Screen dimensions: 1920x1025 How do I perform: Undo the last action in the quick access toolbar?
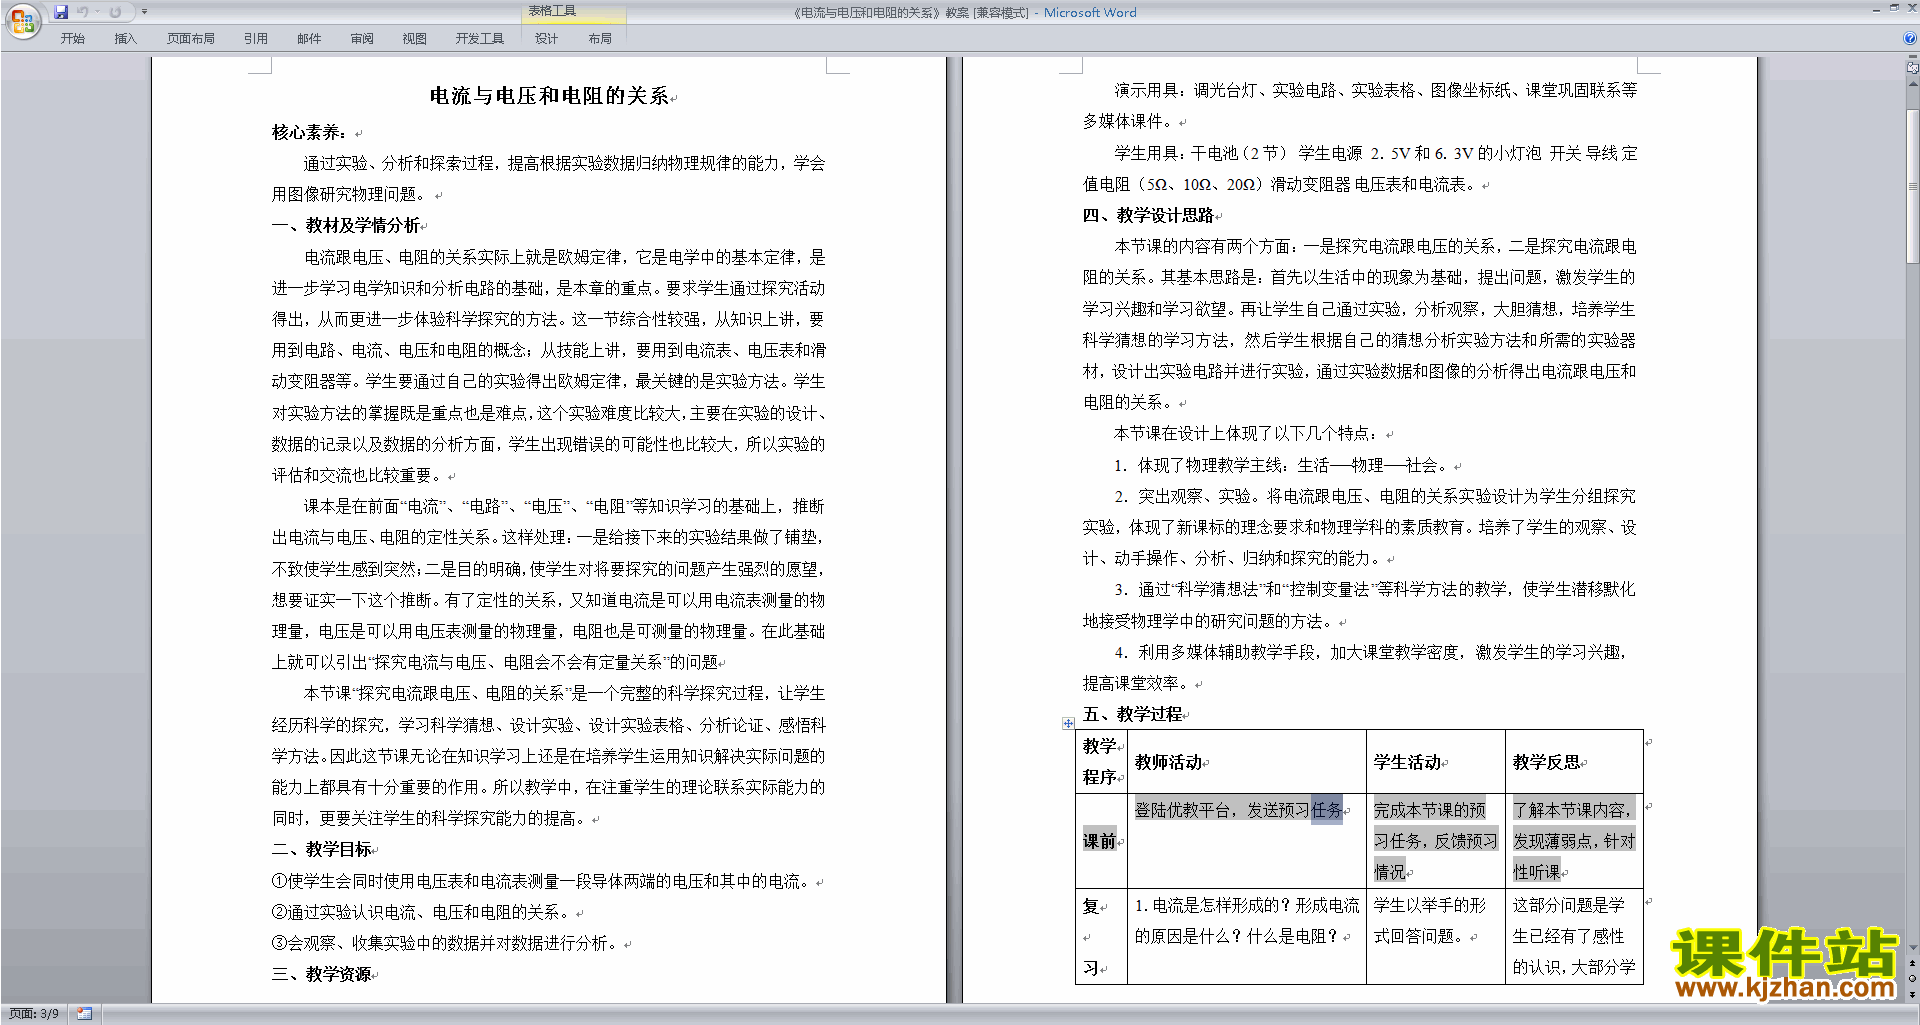tap(83, 12)
